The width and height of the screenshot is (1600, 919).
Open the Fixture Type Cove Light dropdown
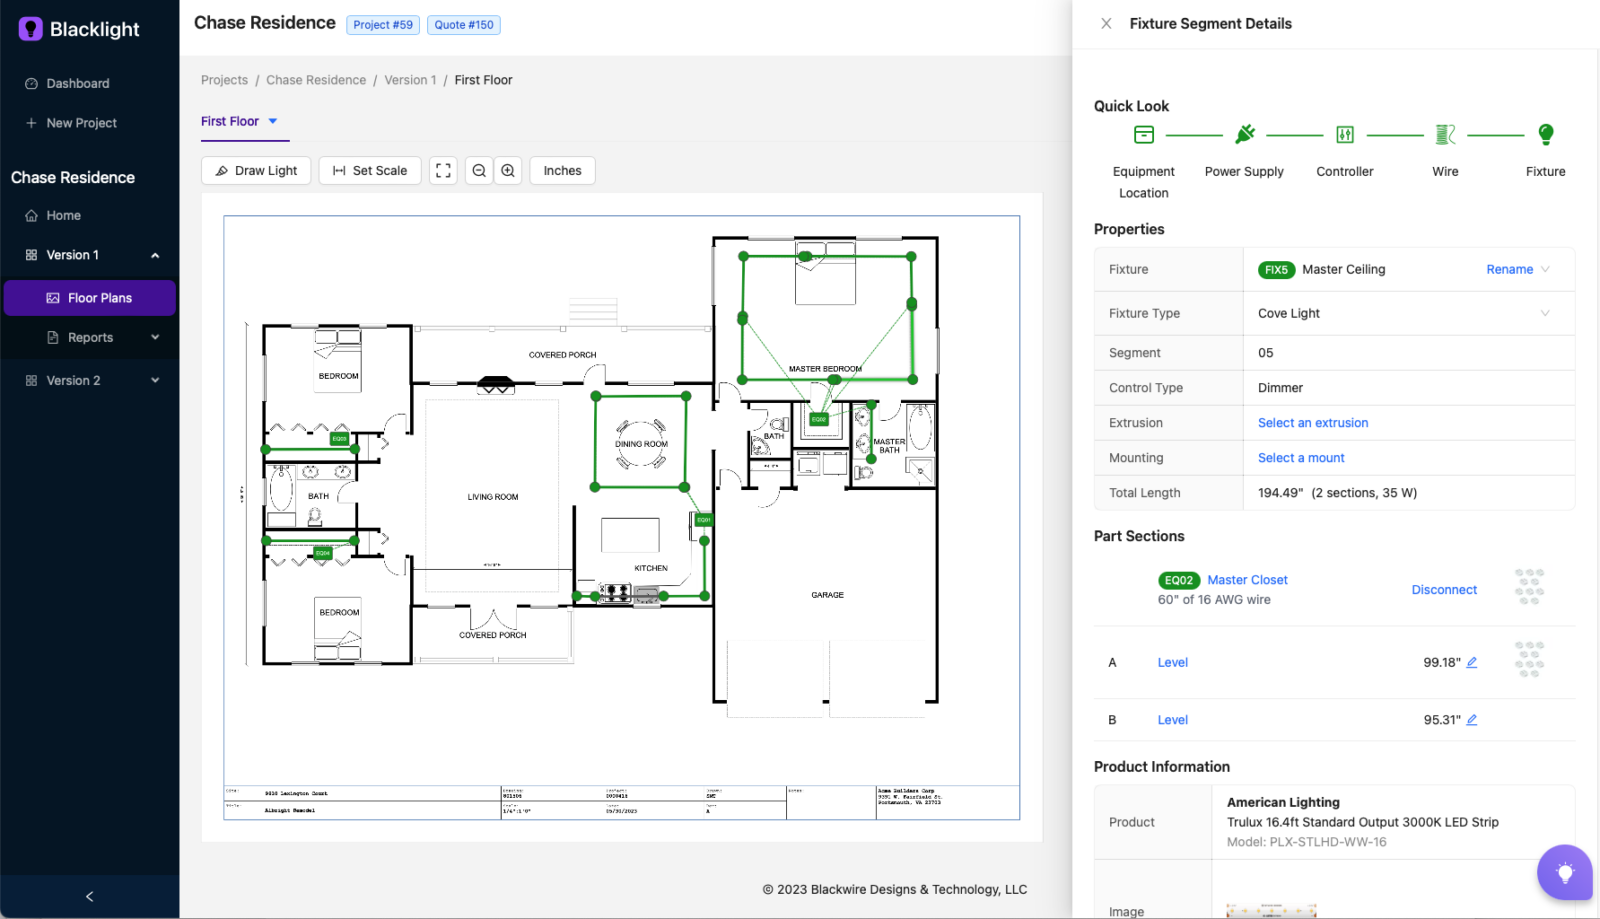click(x=1544, y=313)
